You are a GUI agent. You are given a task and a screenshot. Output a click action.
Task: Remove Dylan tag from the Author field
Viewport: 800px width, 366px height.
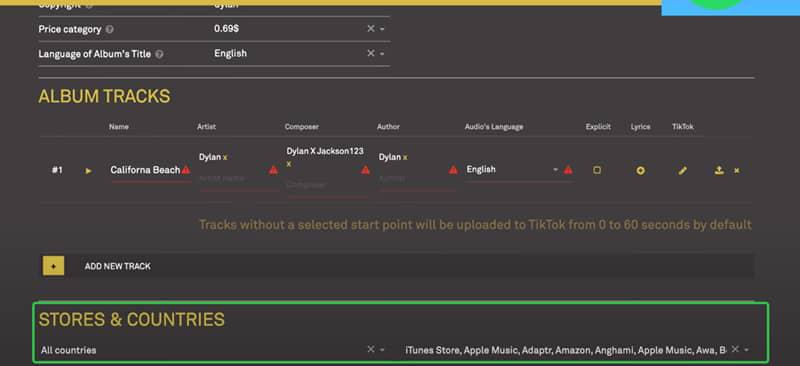(x=405, y=158)
